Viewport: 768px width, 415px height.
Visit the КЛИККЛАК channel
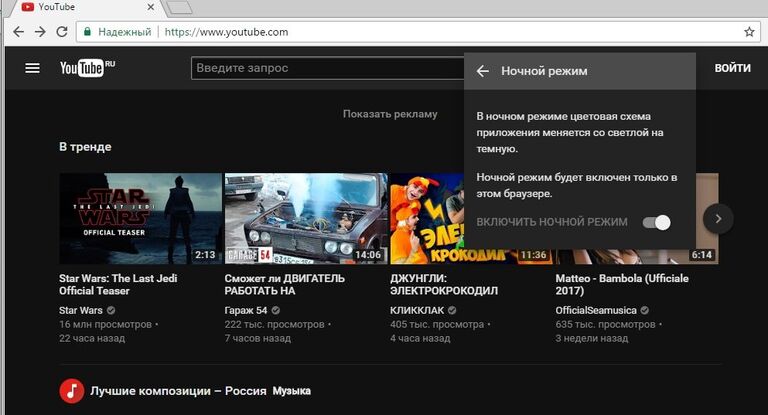point(417,310)
